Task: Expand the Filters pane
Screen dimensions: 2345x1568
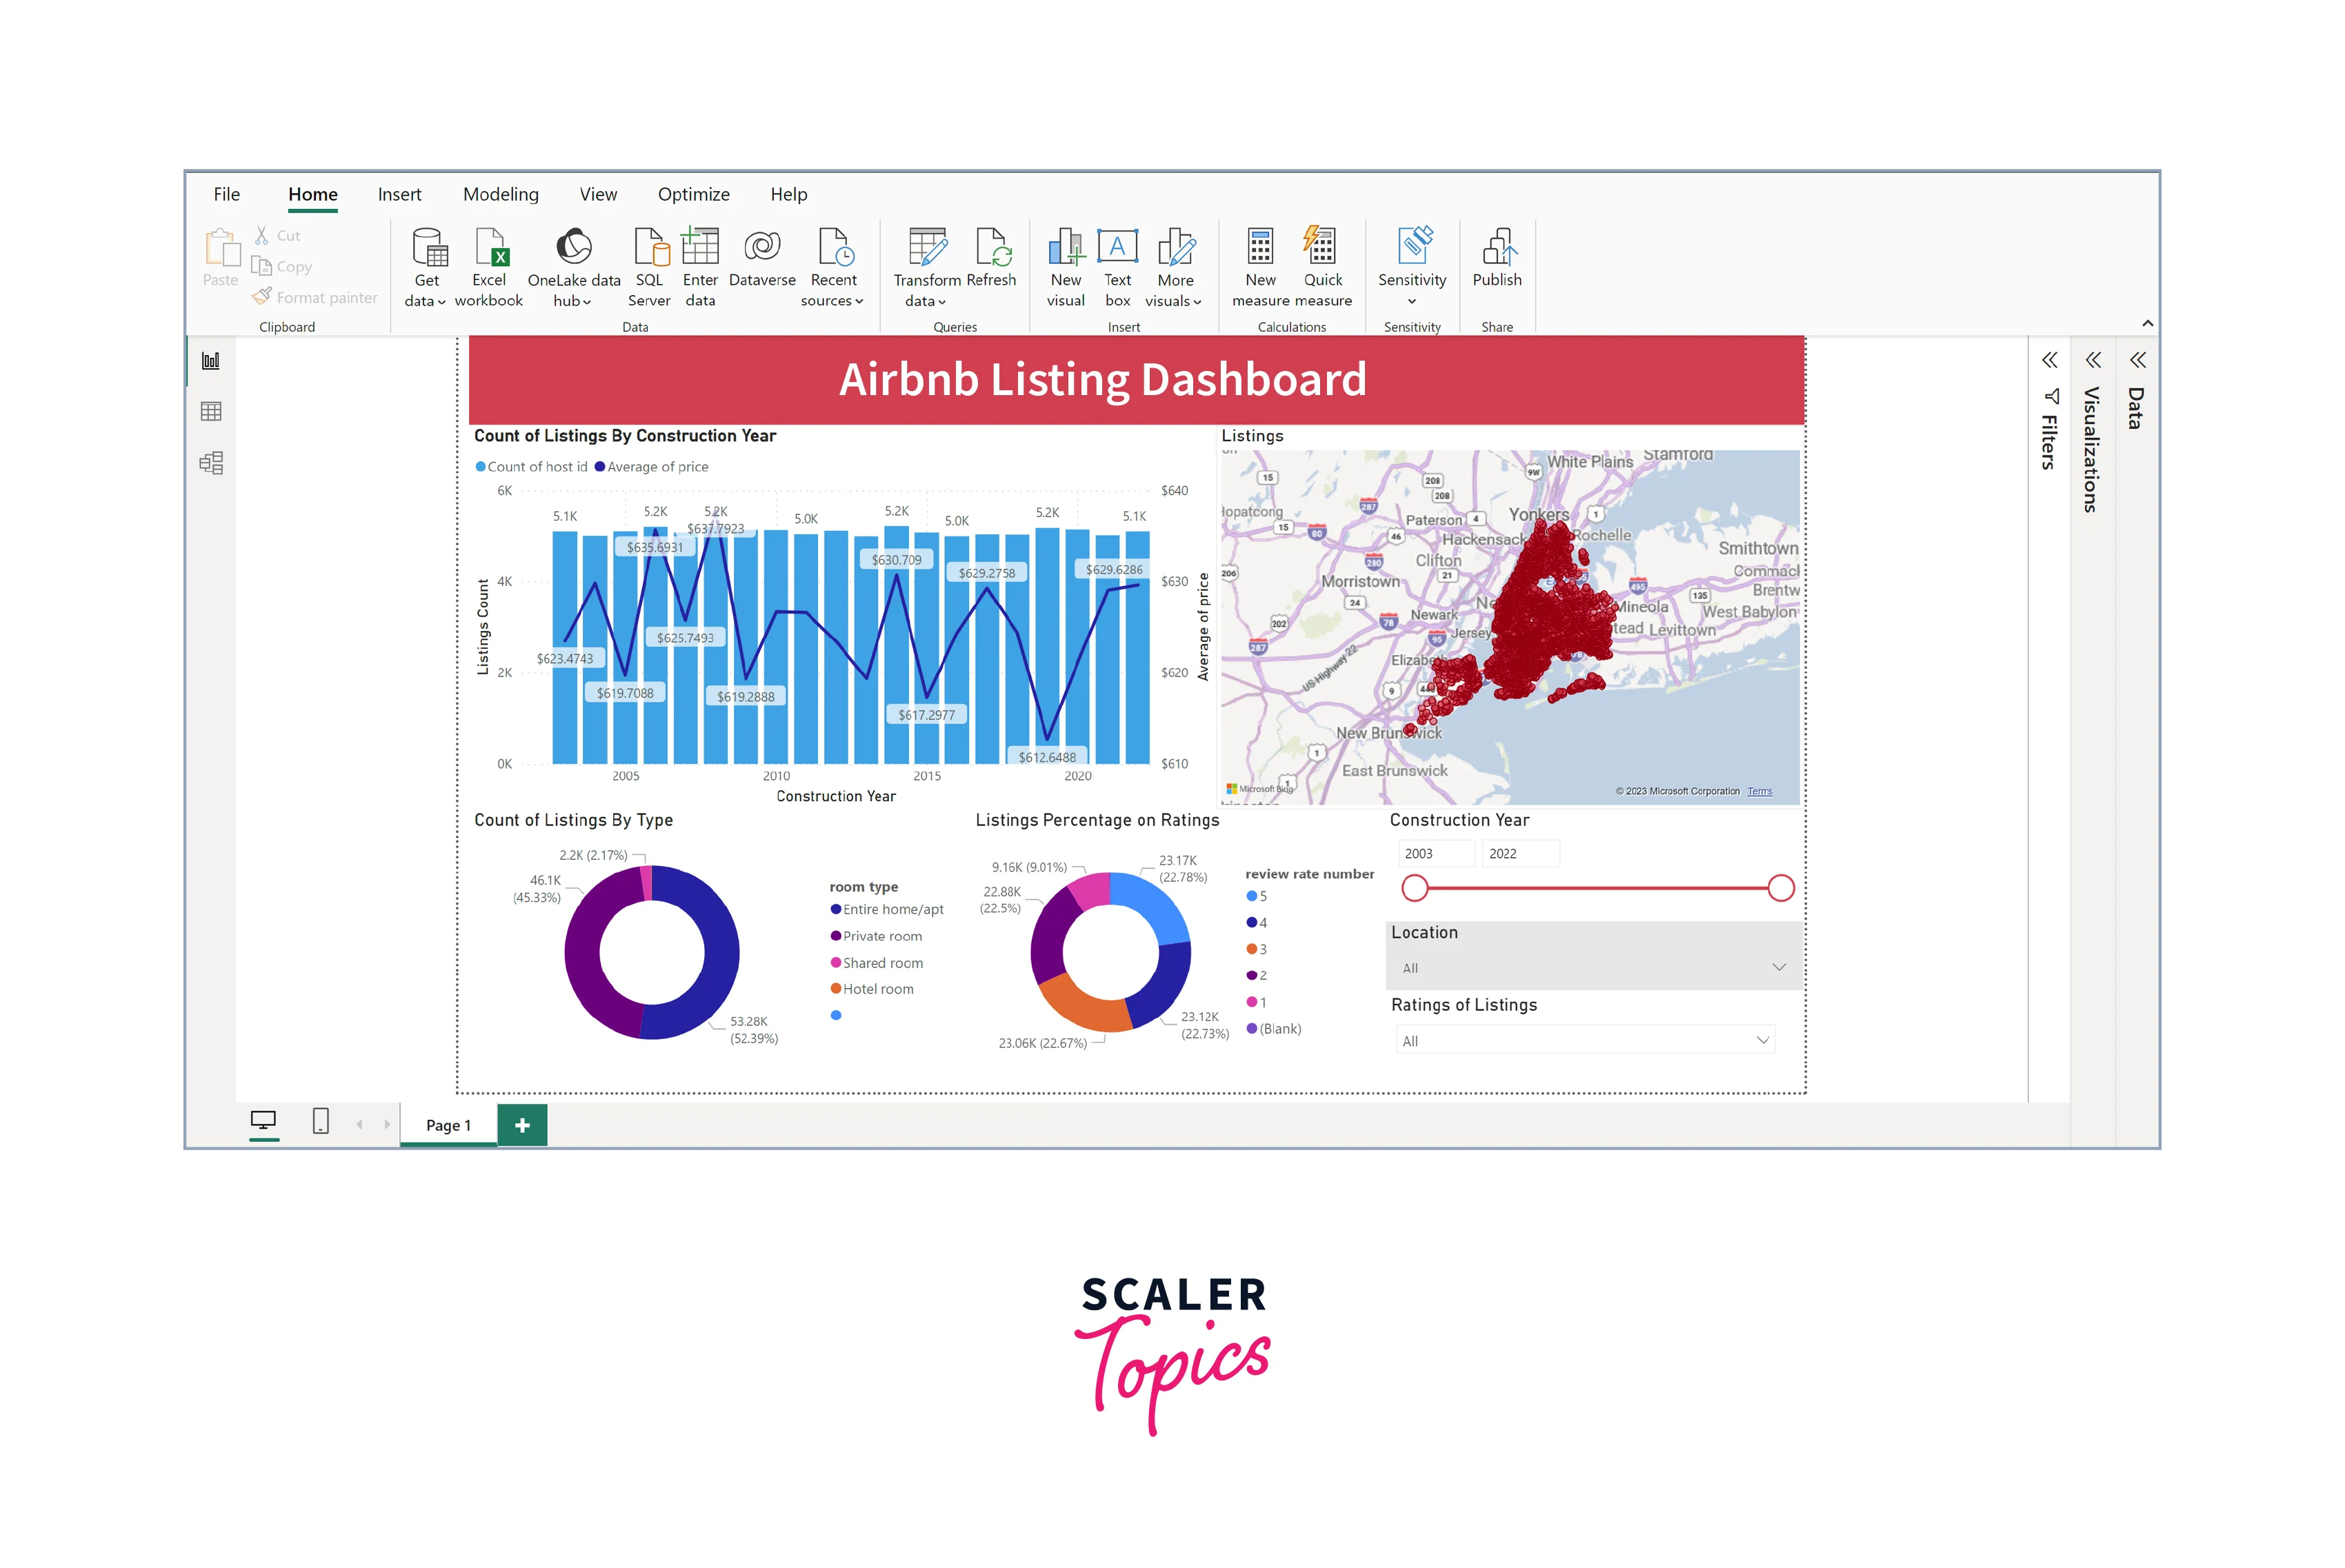Action: pos(2049,361)
